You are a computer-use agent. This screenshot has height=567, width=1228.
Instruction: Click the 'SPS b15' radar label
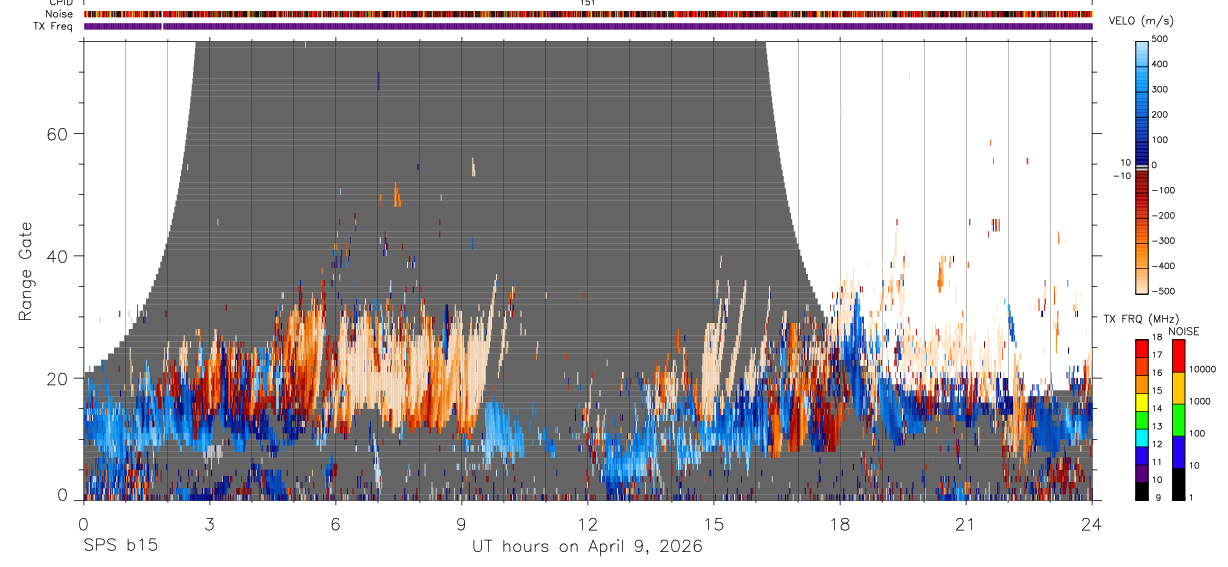click(120, 546)
